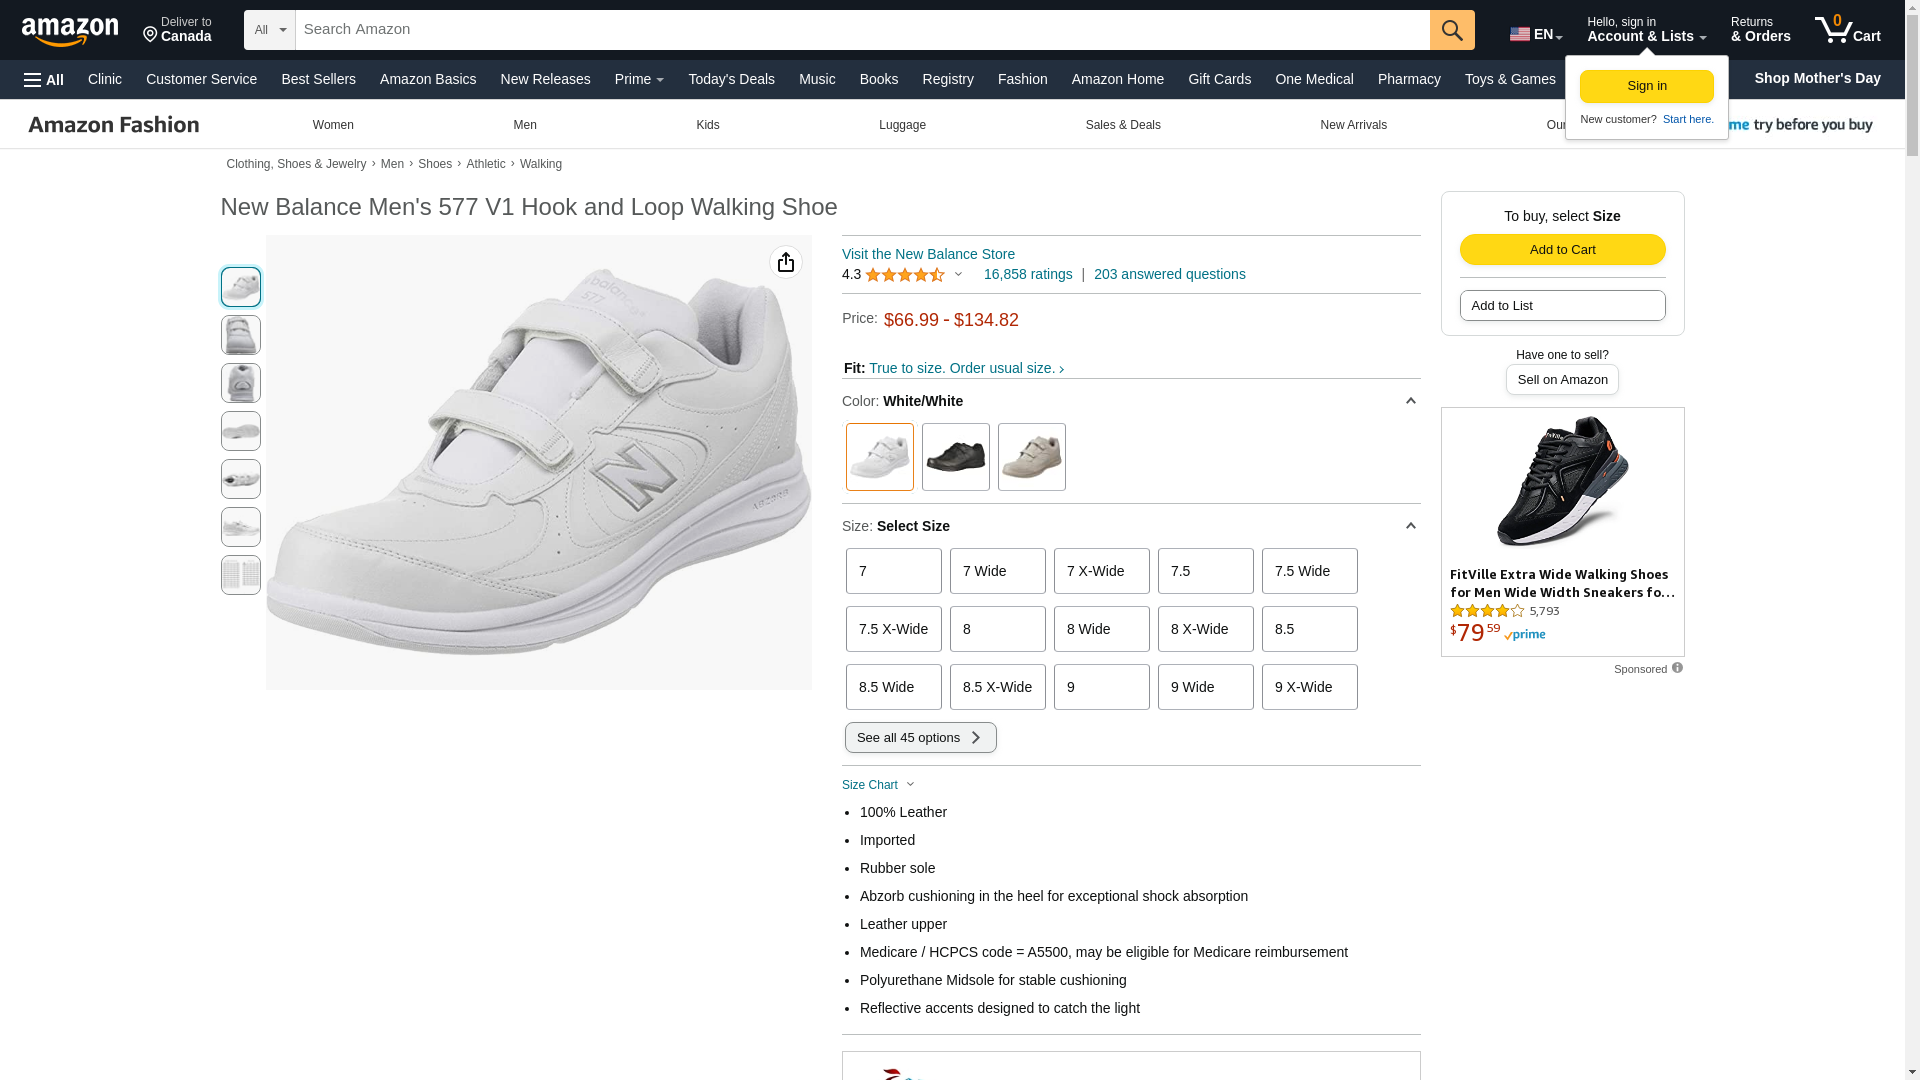
Task: Select the Luggage fashion tab
Action: pos(902,125)
